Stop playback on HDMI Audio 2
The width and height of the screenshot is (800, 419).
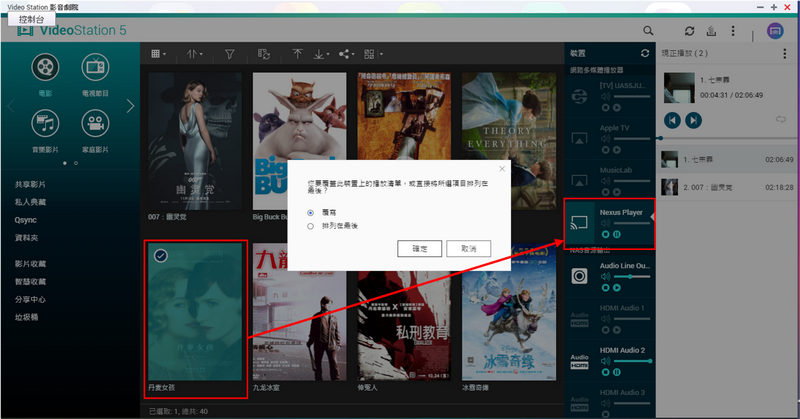[x=606, y=372]
